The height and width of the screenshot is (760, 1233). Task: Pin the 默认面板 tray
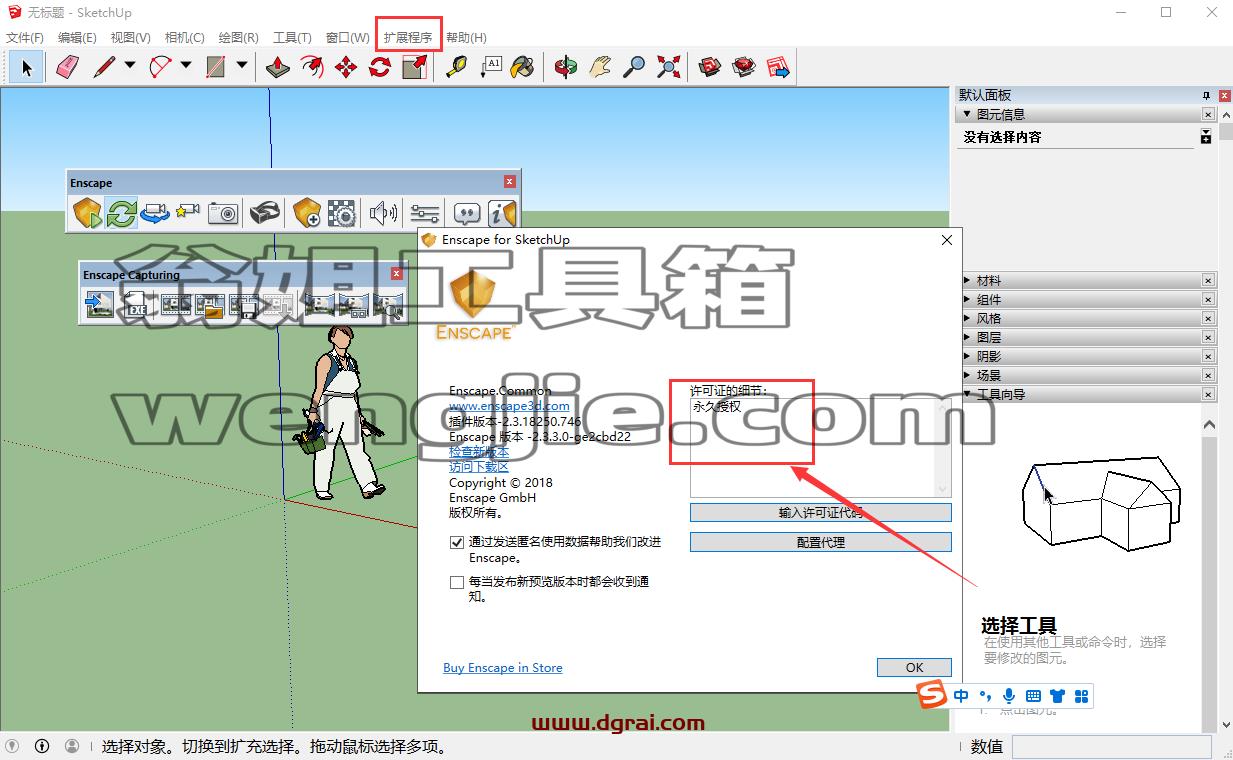click(1207, 95)
